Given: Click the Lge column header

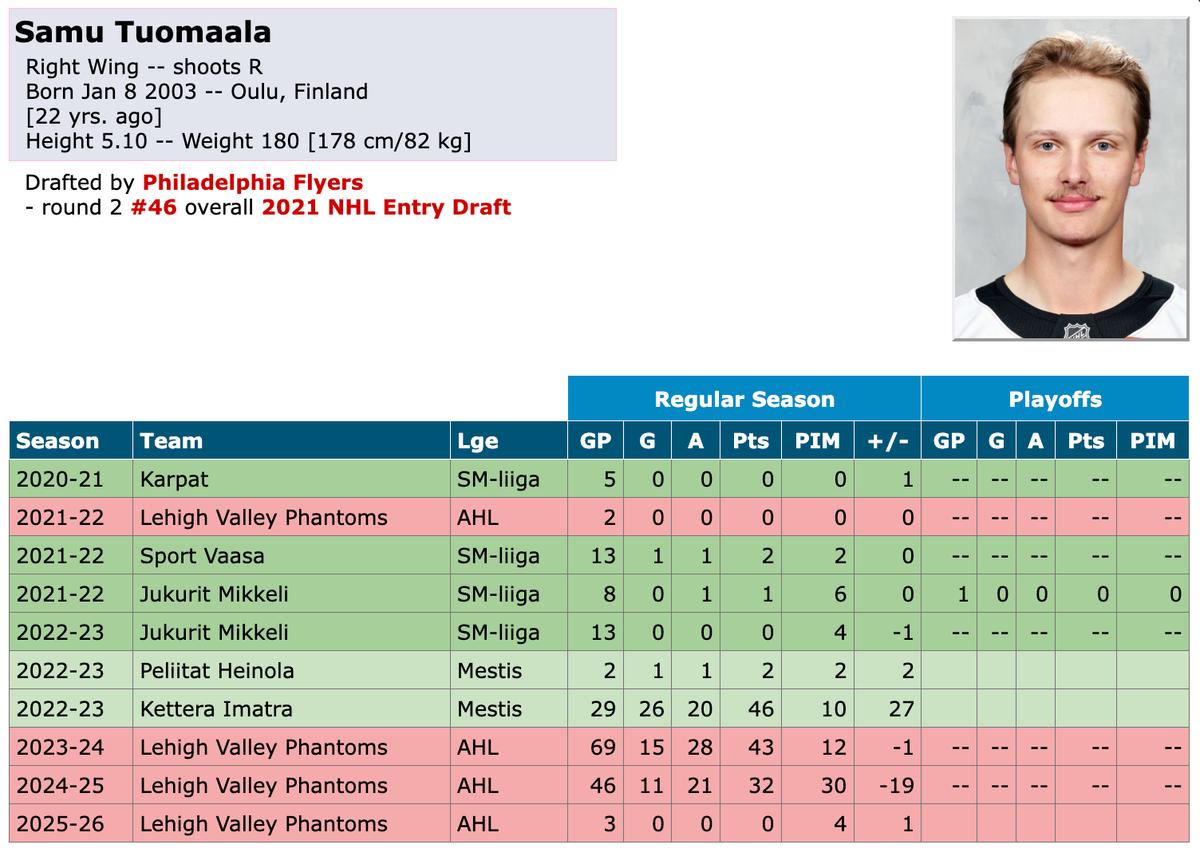Looking at the screenshot, I should pyautogui.click(x=478, y=441).
